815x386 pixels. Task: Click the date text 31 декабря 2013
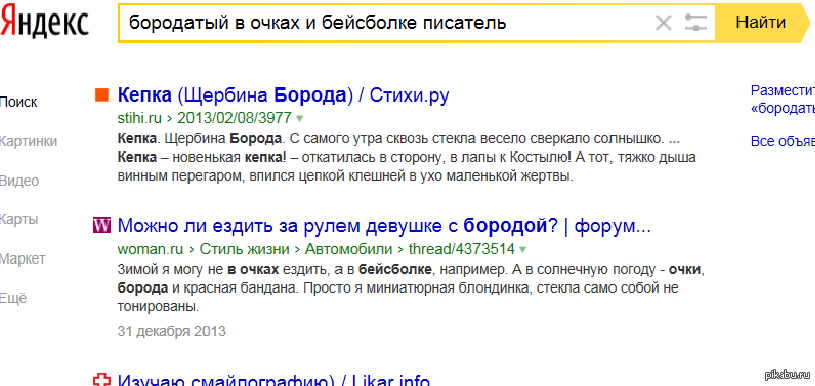172,331
